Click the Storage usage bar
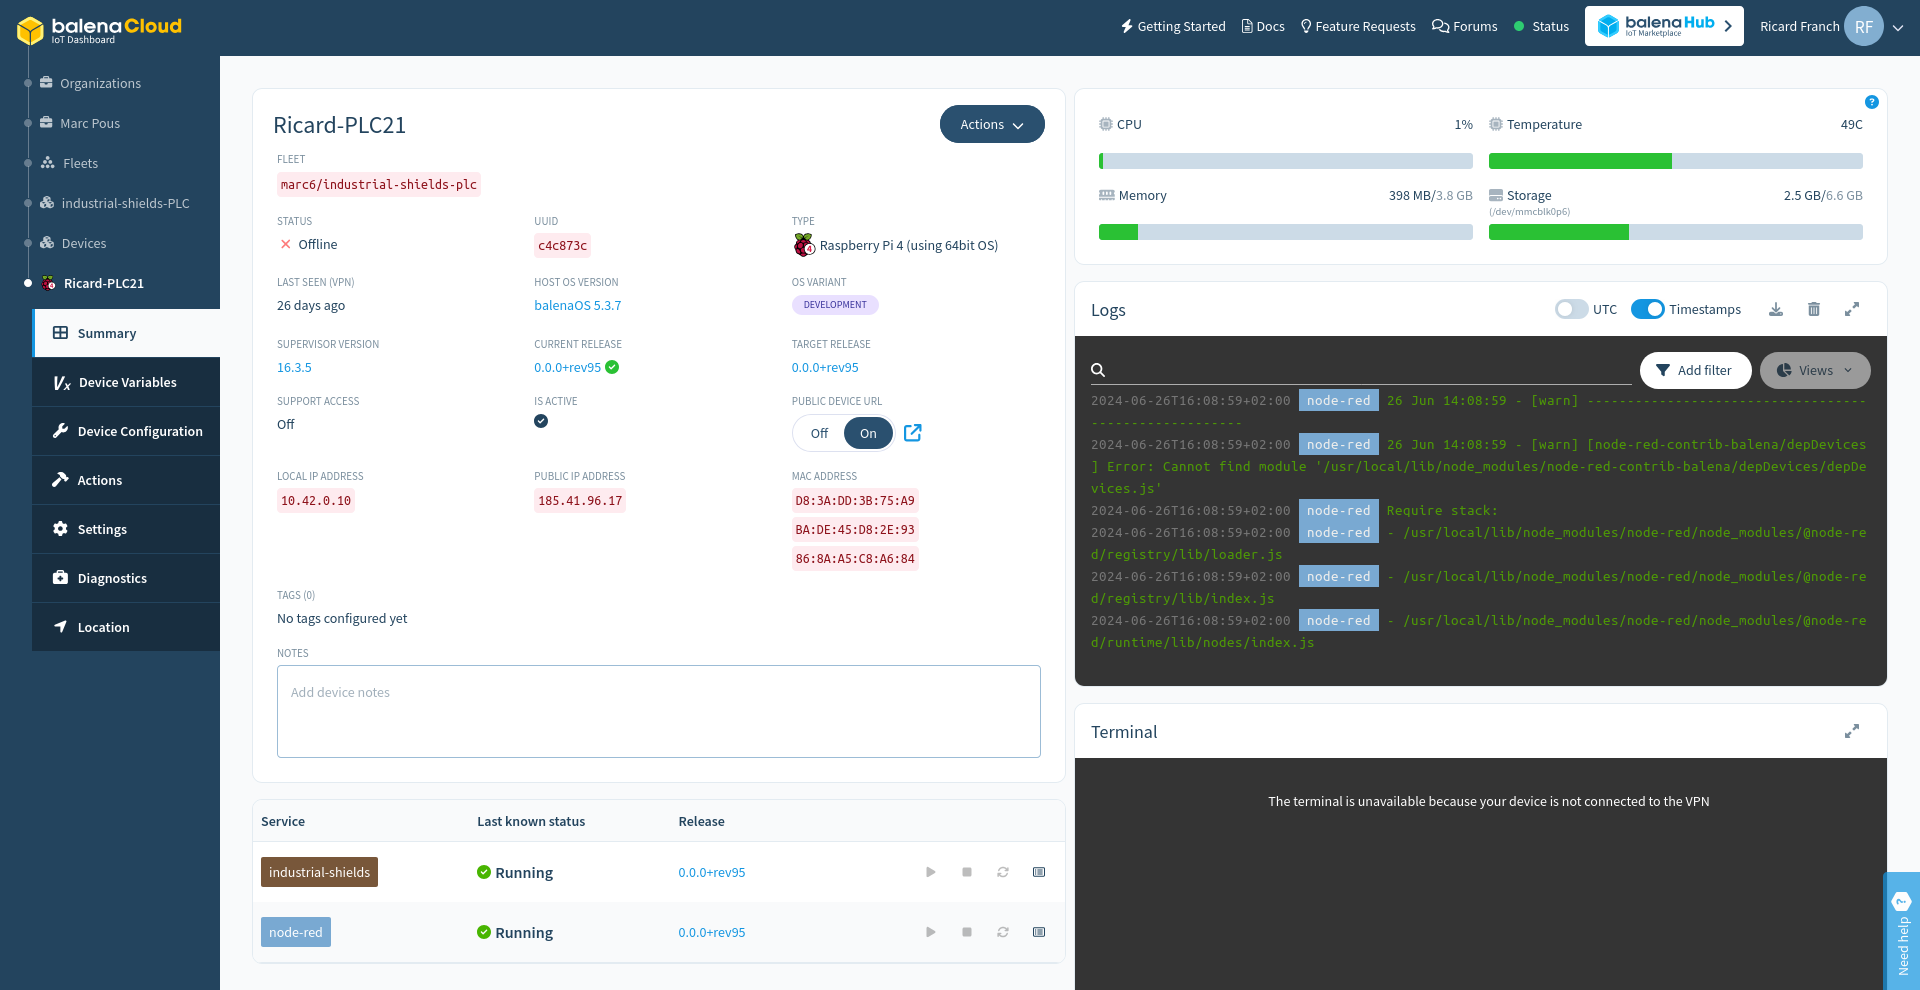Image resolution: width=1920 pixels, height=990 pixels. coord(1676,232)
